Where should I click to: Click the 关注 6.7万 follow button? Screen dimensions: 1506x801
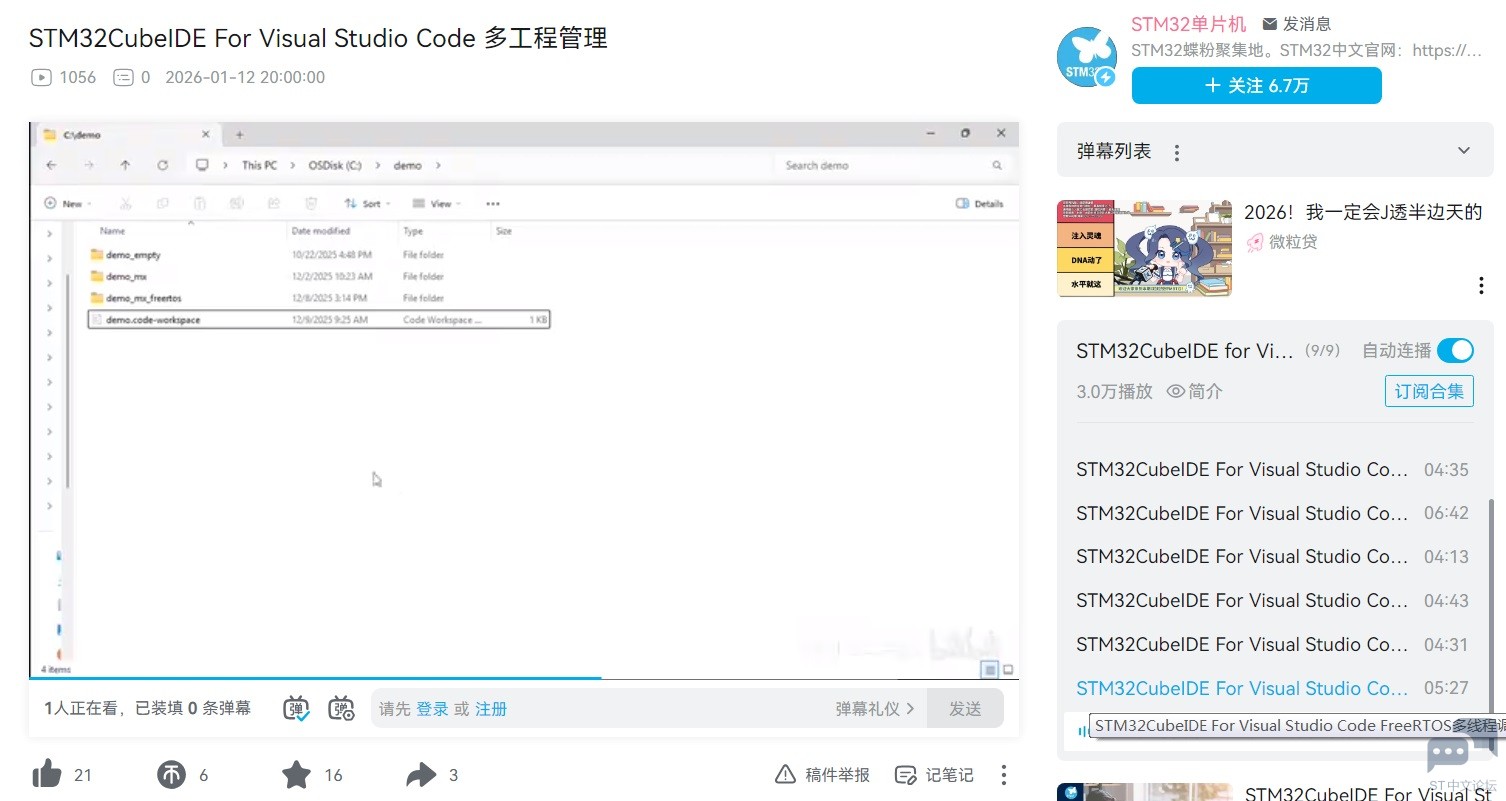click(1256, 86)
